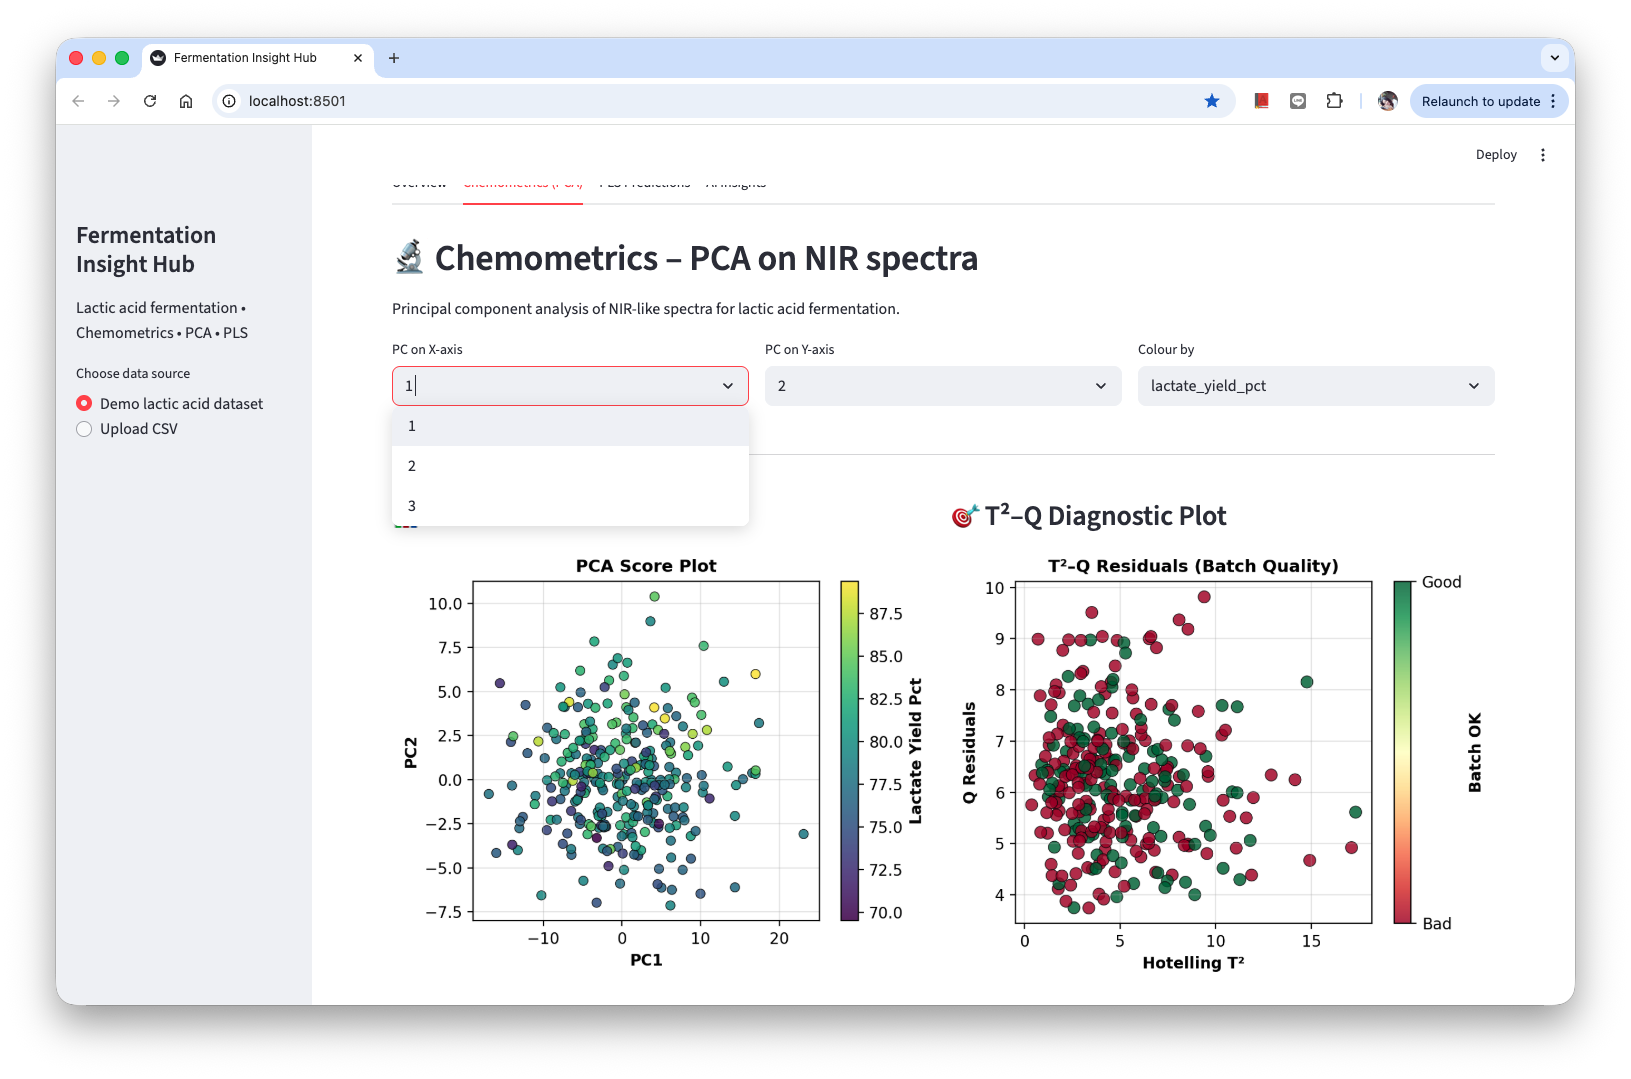The height and width of the screenshot is (1079, 1631).
Task: Open the Extensions puzzle menu
Action: pos(1334,101)
